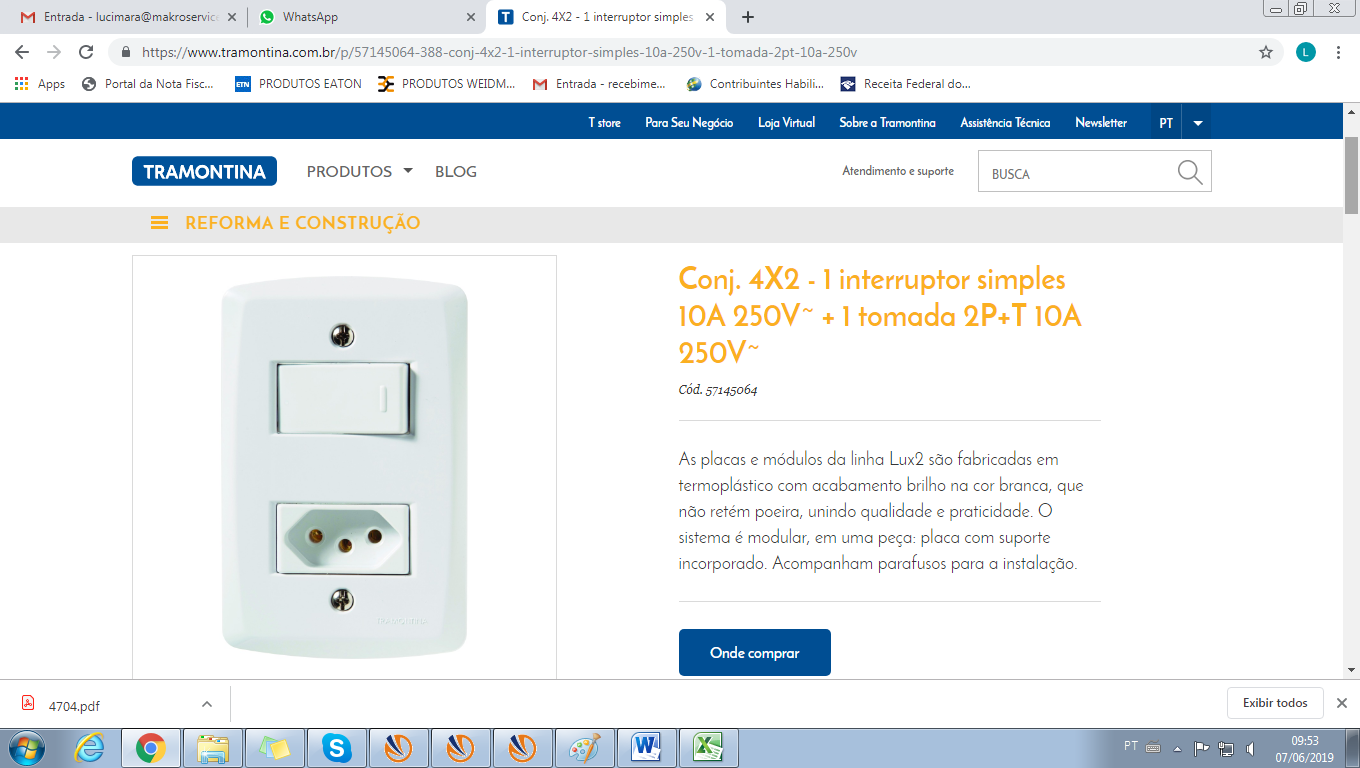Click into the BUSCA search field
Viewport: 1360px width, 768px height.
[1078, 172]
